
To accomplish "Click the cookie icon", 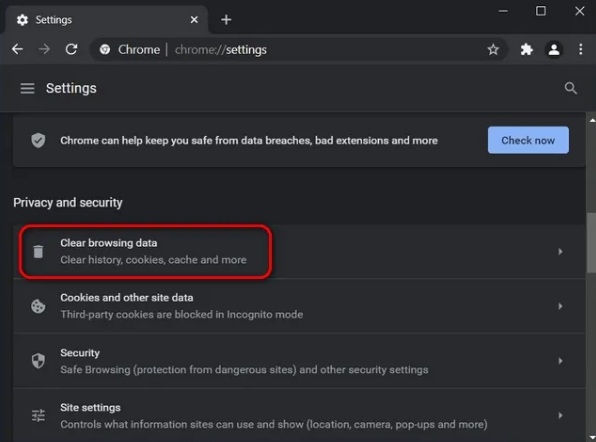I will [x=38, y=306].
